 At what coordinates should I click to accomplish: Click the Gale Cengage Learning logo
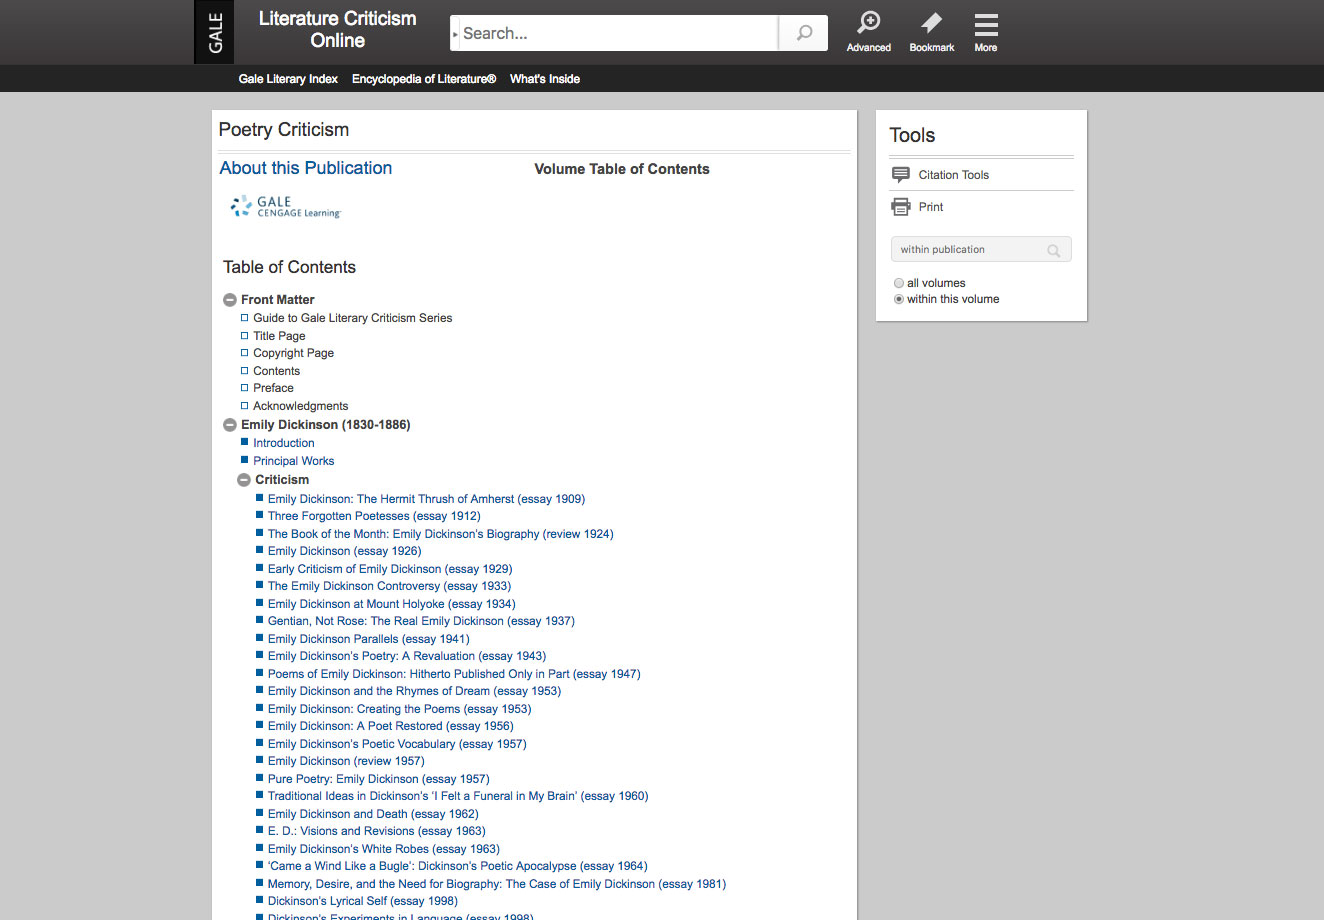(x=286, y=207)
